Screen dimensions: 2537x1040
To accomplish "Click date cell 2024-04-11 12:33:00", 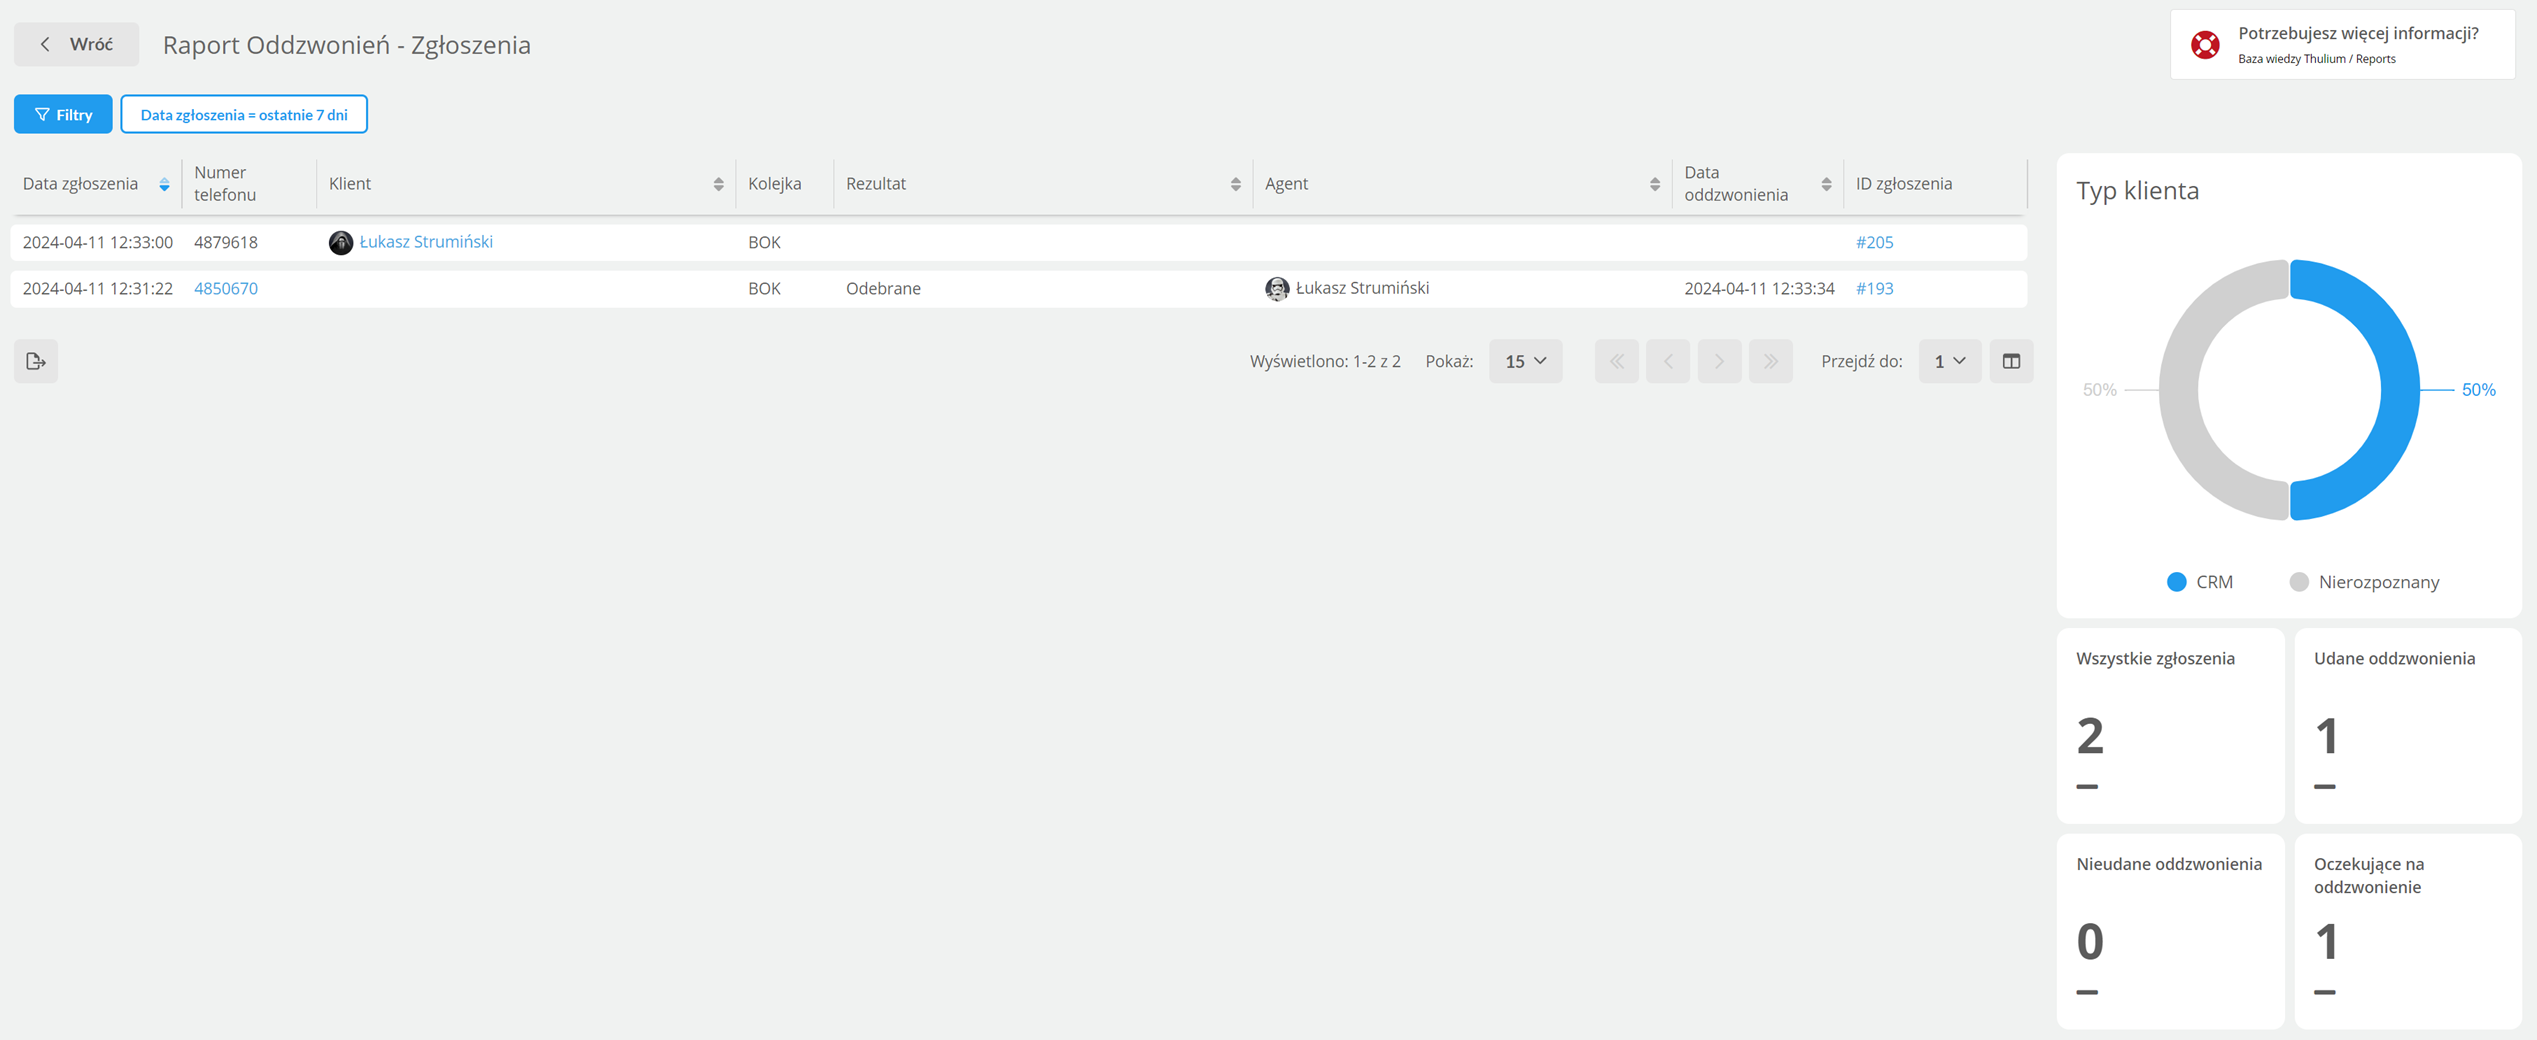I will [98, 242].
